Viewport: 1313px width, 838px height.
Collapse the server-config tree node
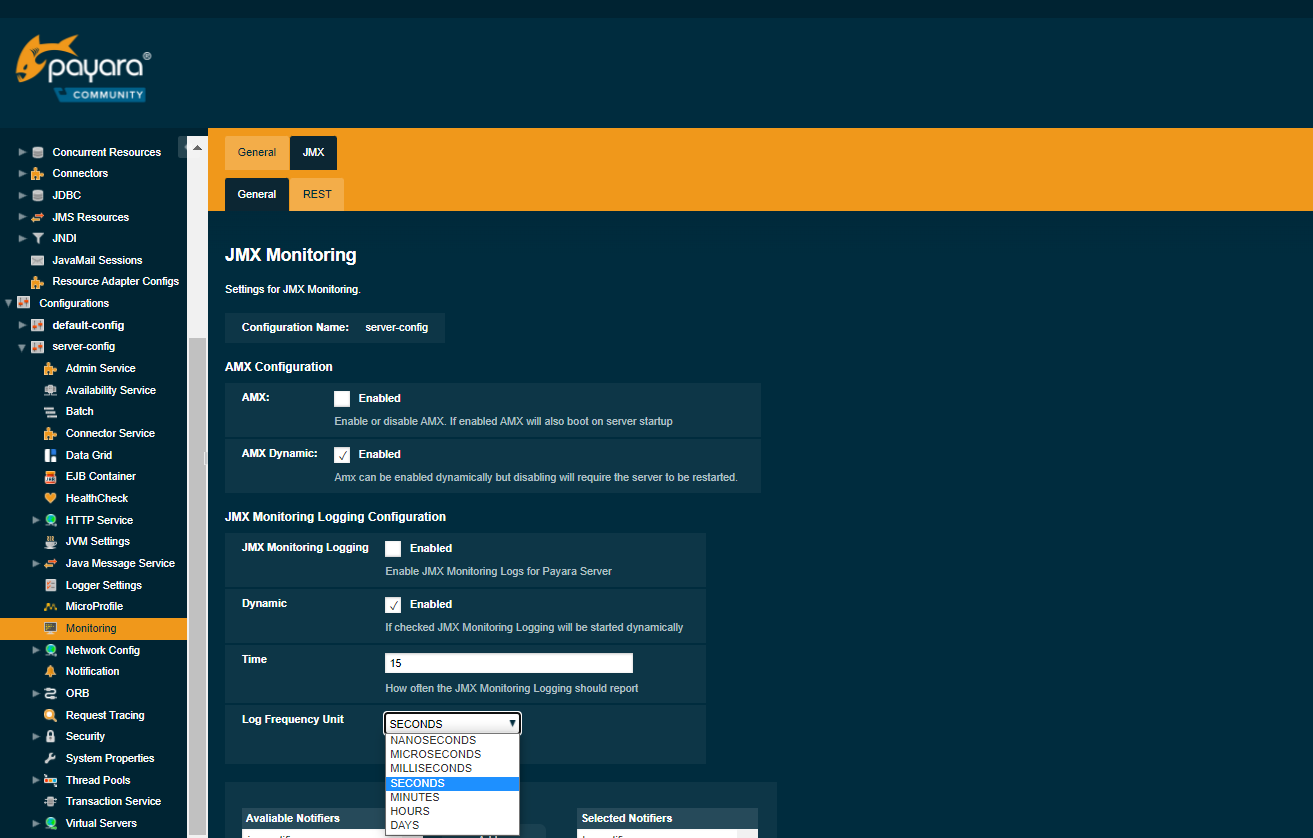click(22, 347)
